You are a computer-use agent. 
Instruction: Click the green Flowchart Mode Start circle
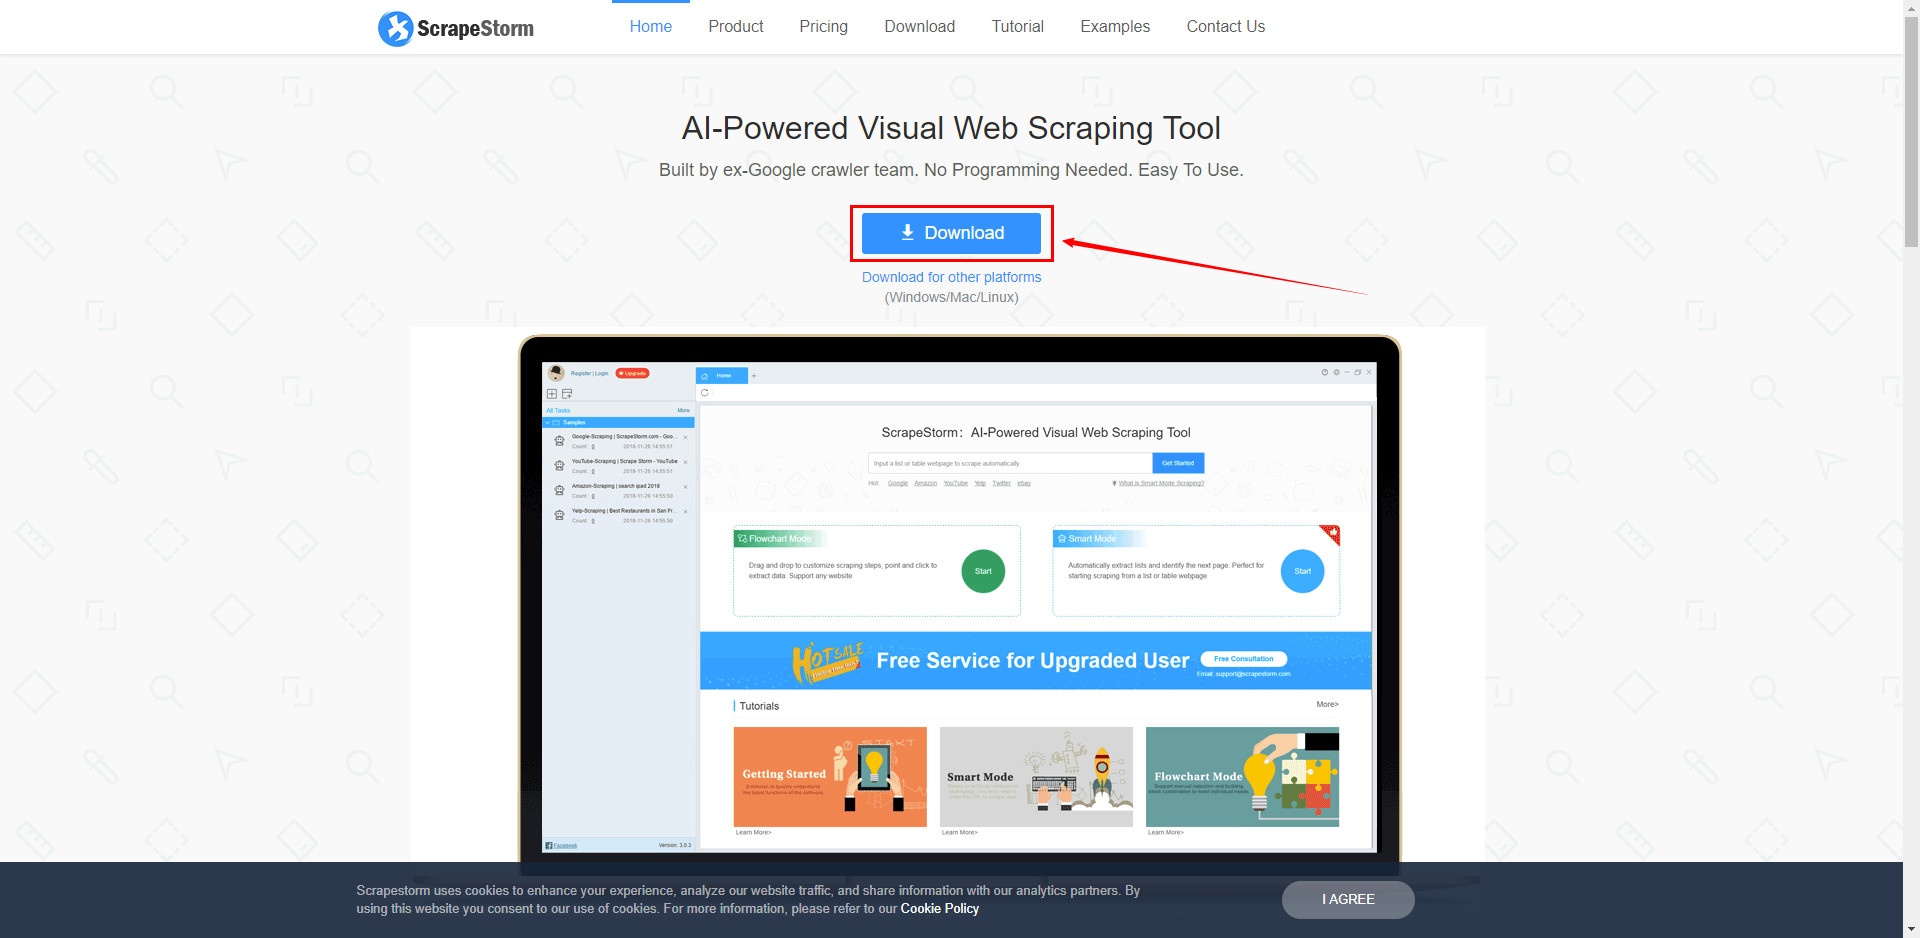tap(983, 571)
